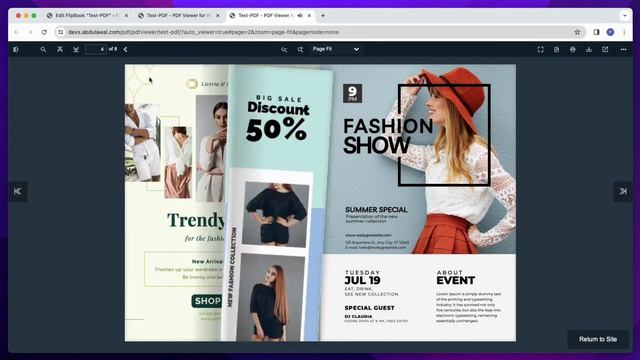
Task: Open the Page Fit zoom dropdown
Action: click(x=336, y=49)
